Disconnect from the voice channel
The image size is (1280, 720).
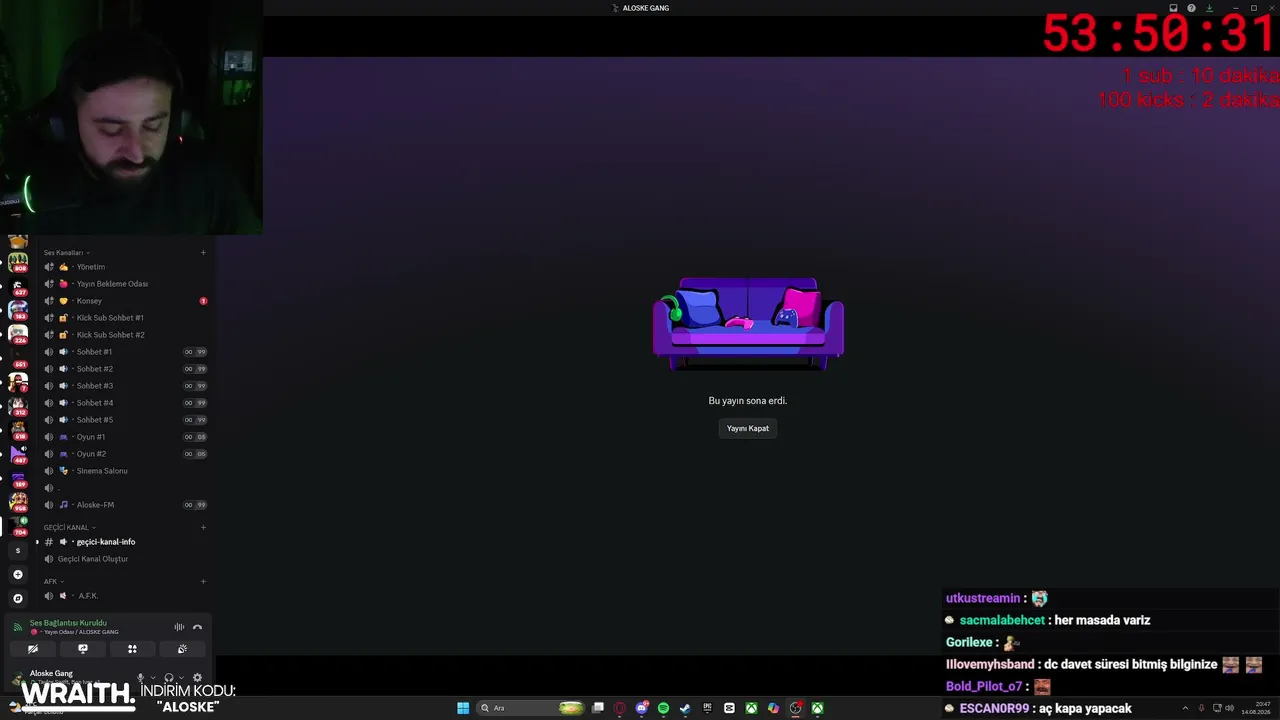197,627
